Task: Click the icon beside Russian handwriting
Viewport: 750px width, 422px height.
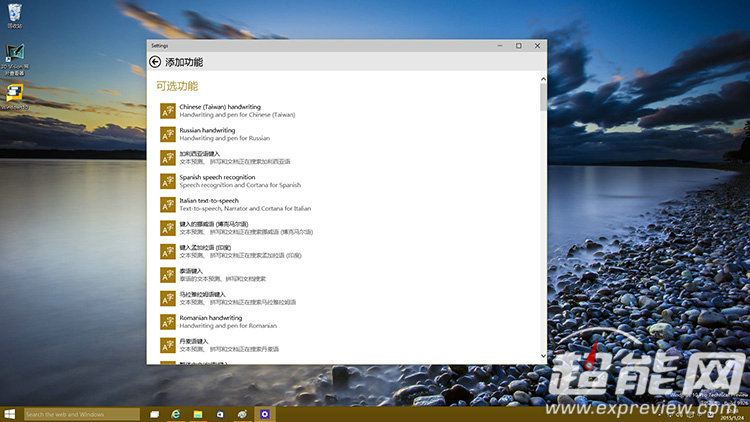Action: (168, 134)
